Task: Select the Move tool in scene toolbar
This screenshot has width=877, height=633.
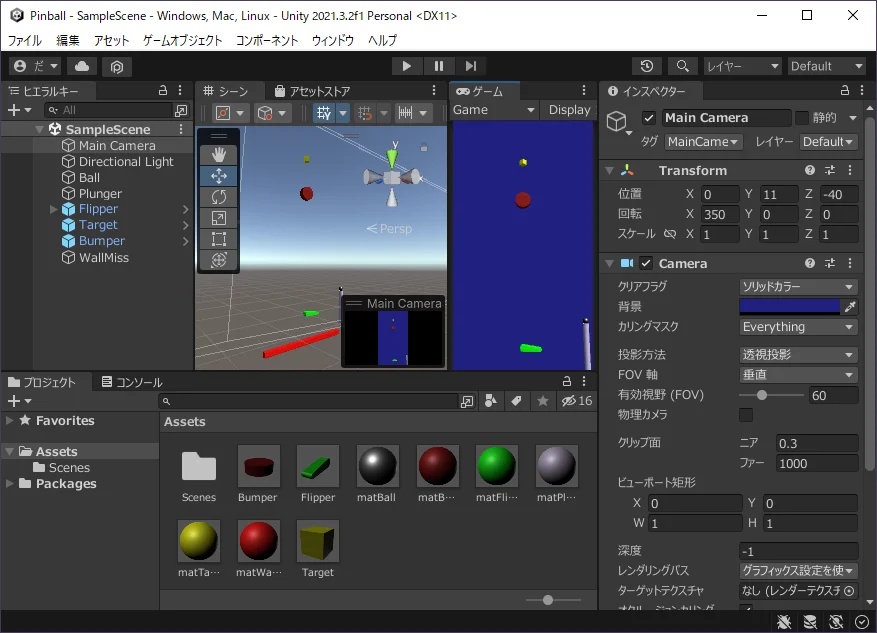Action: (219, 176)
